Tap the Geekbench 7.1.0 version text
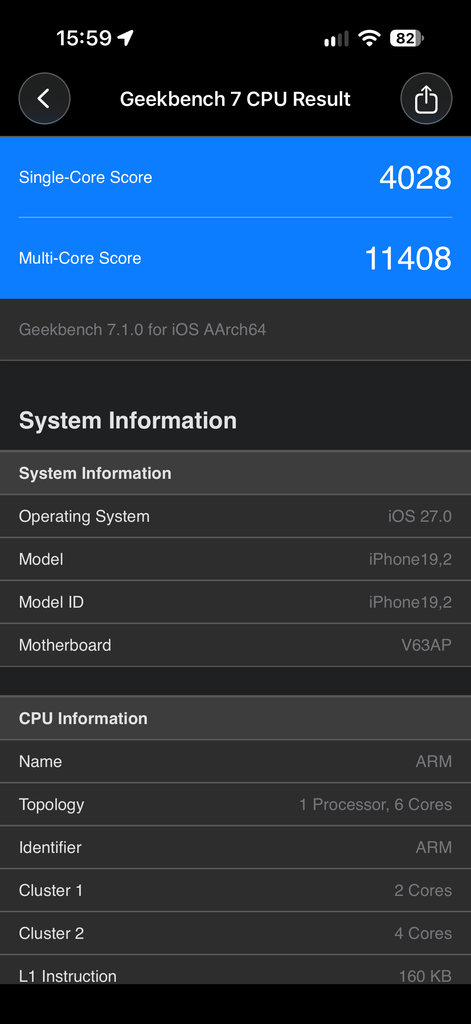The width and height of the screenshot is (471, 1024). click(x=142, y=329)
